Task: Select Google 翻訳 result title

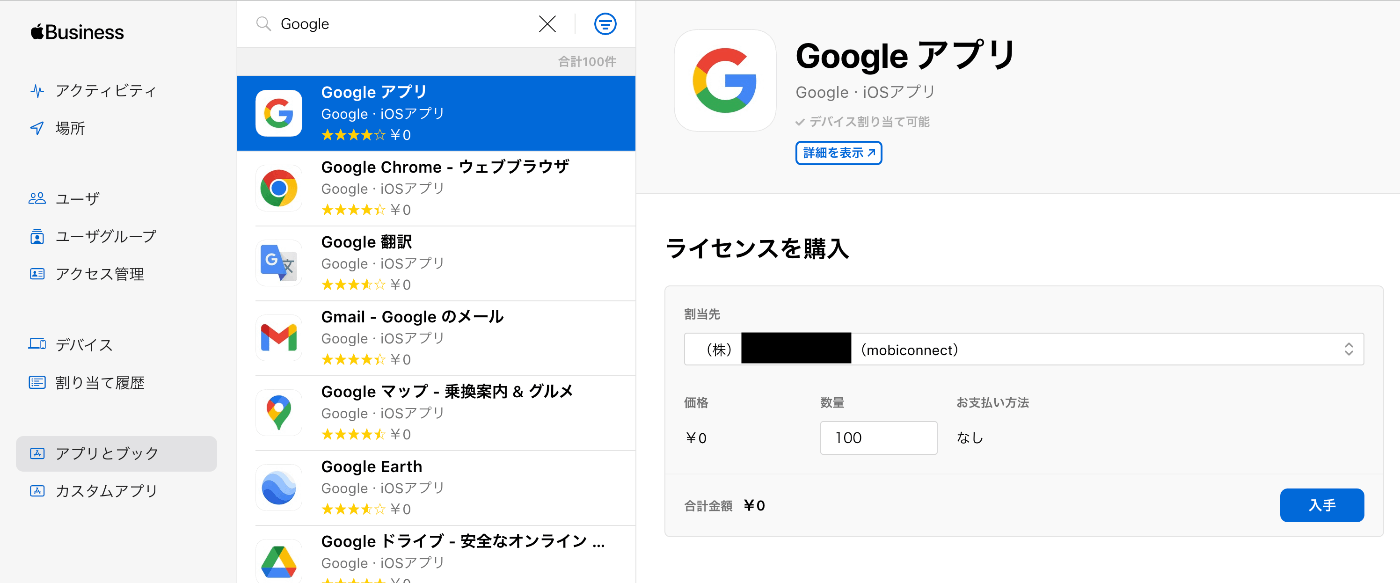Action: [366, 242]
